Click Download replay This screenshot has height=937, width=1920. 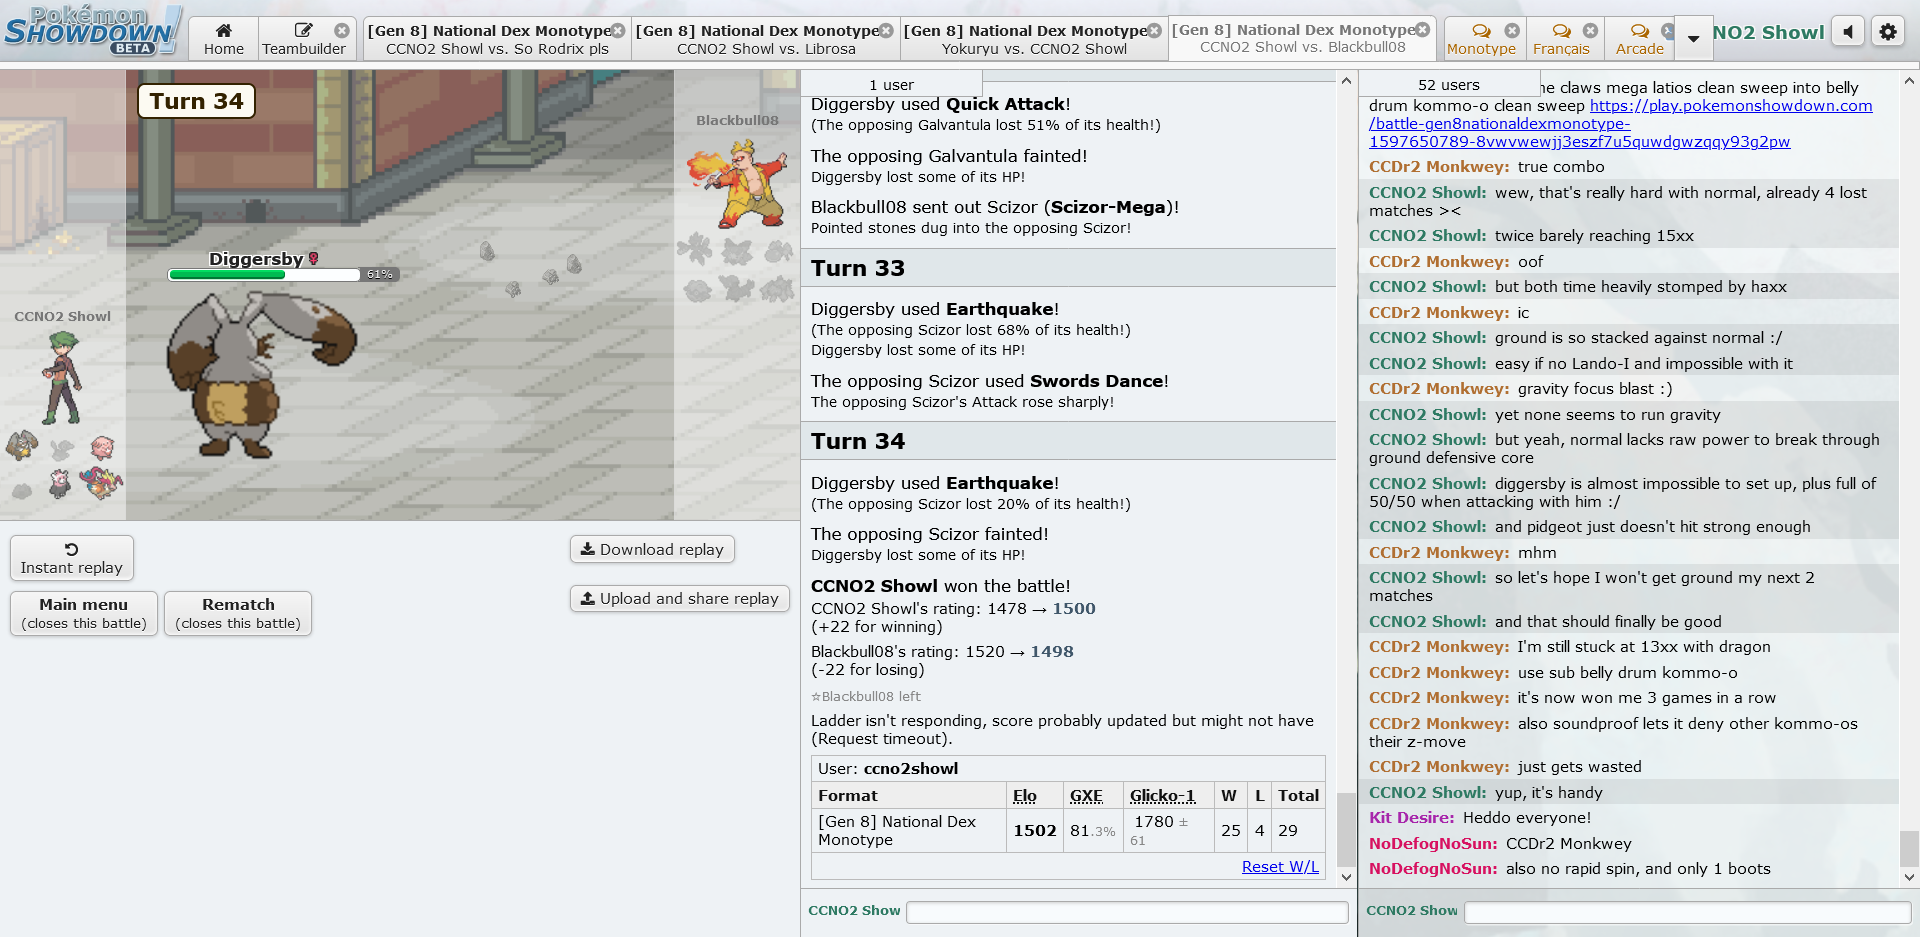tap(652, 549)
